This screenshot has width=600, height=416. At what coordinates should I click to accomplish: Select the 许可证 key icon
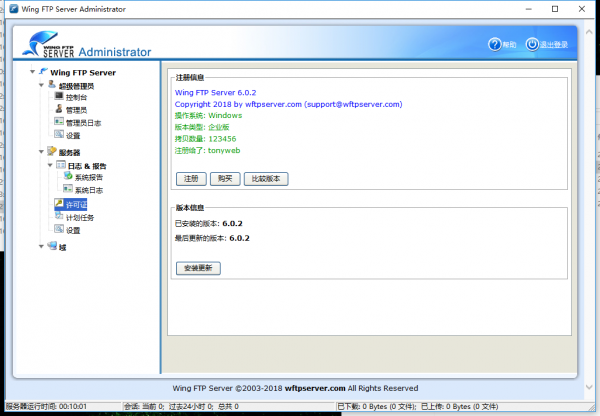(x=59, y=203)
